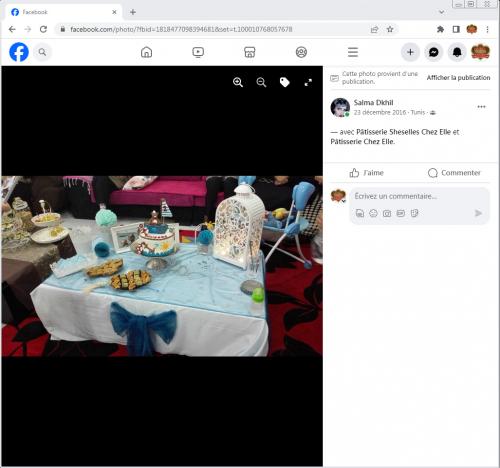500x468 pixels.
Task: Open the Watch video tab
Action: pos(198,52)
